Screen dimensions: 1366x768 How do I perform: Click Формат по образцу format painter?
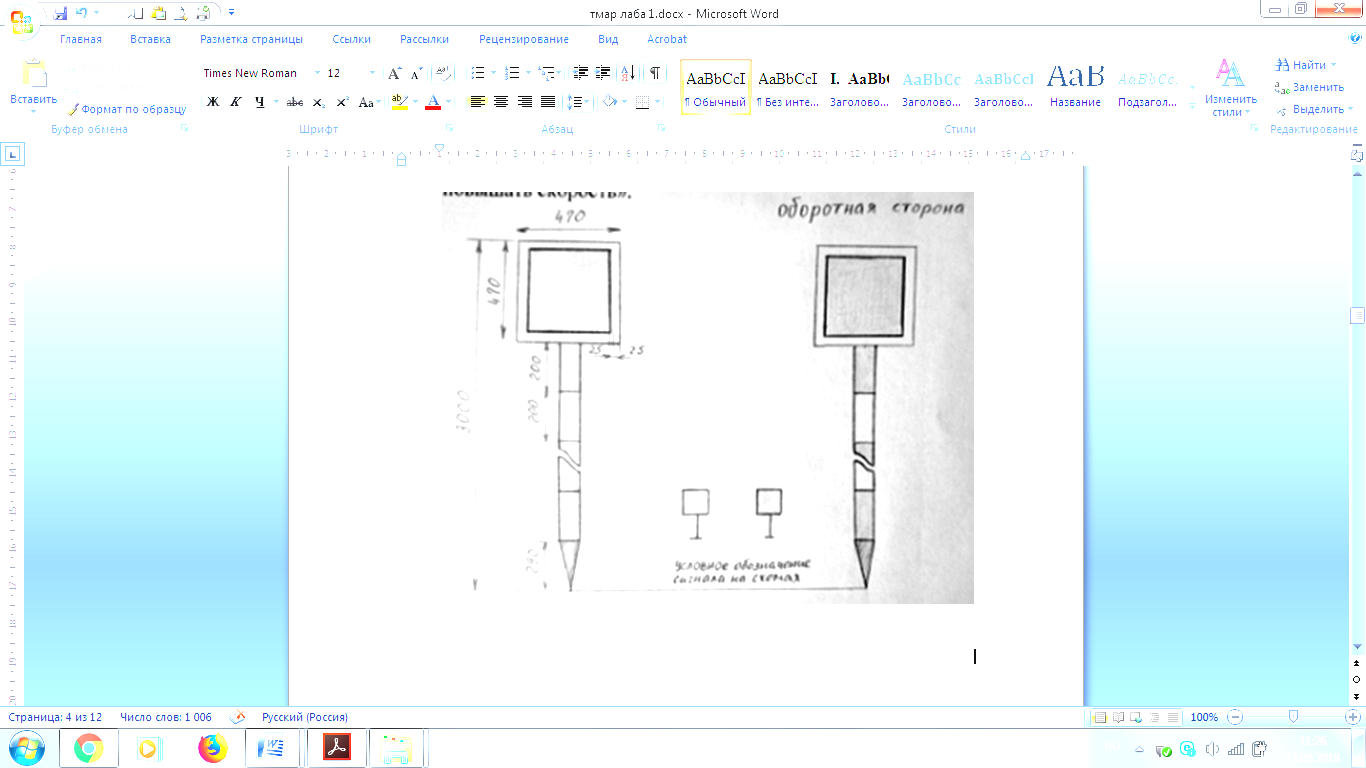point(127,109)
